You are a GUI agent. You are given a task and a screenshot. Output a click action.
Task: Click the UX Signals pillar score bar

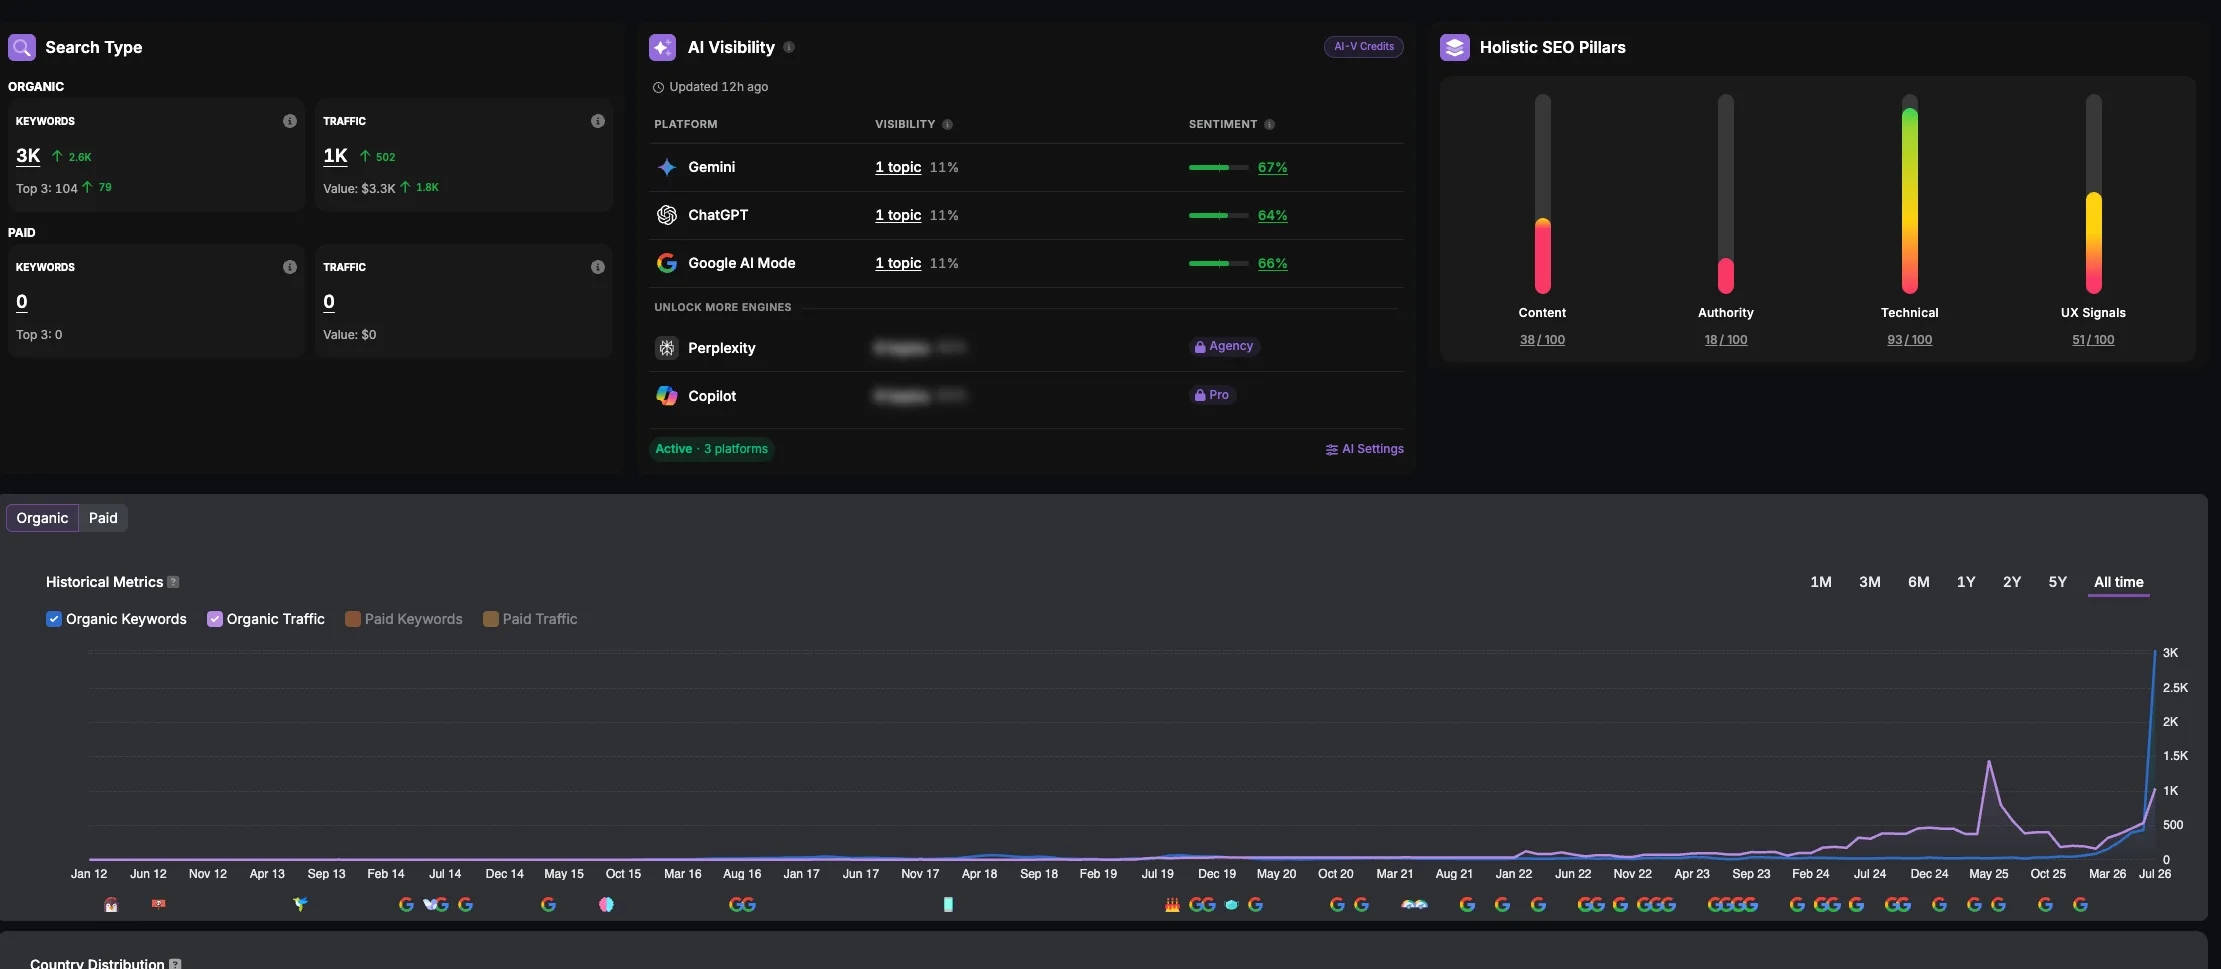[x=2094, y=194]
